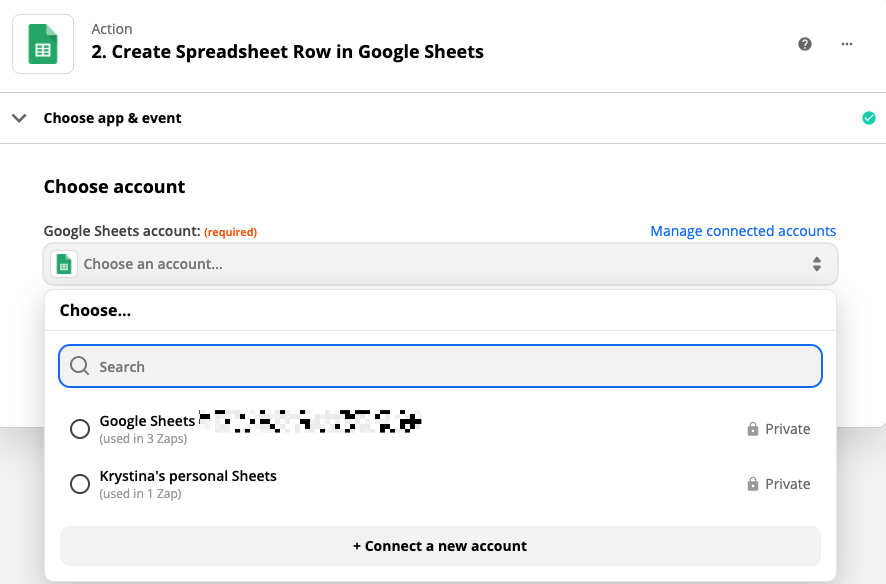This screenshot has height=584, width=886.
Task: Choose the "Krystina's personal Sheets" option label
Action: (188, 476)
